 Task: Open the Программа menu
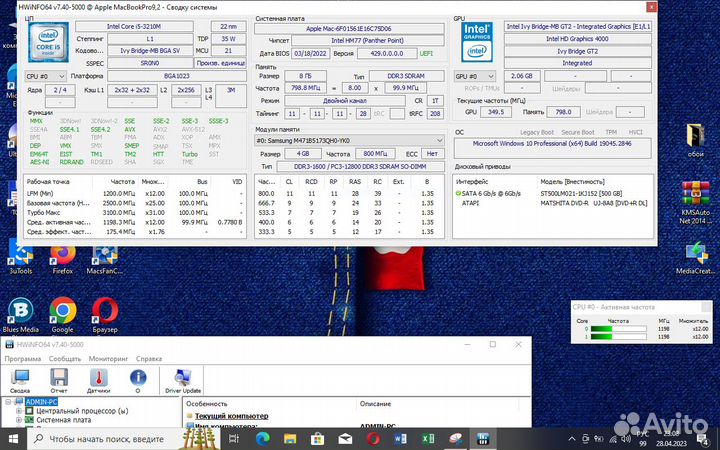click(x=23, y=357)
